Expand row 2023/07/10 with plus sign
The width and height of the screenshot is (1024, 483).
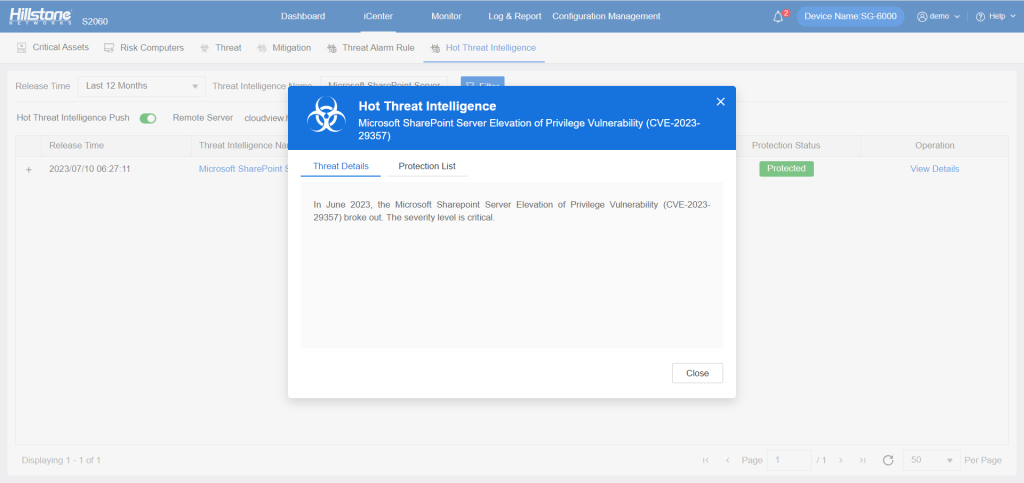click(x=28, y=169)
